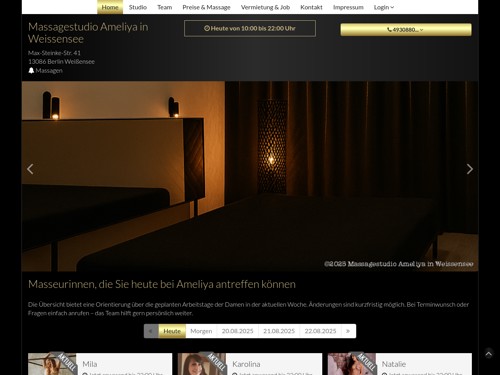The height and width of the screenshot is (375, 500).
Task: Click the name Mila
Action: (x=90, y=364)
